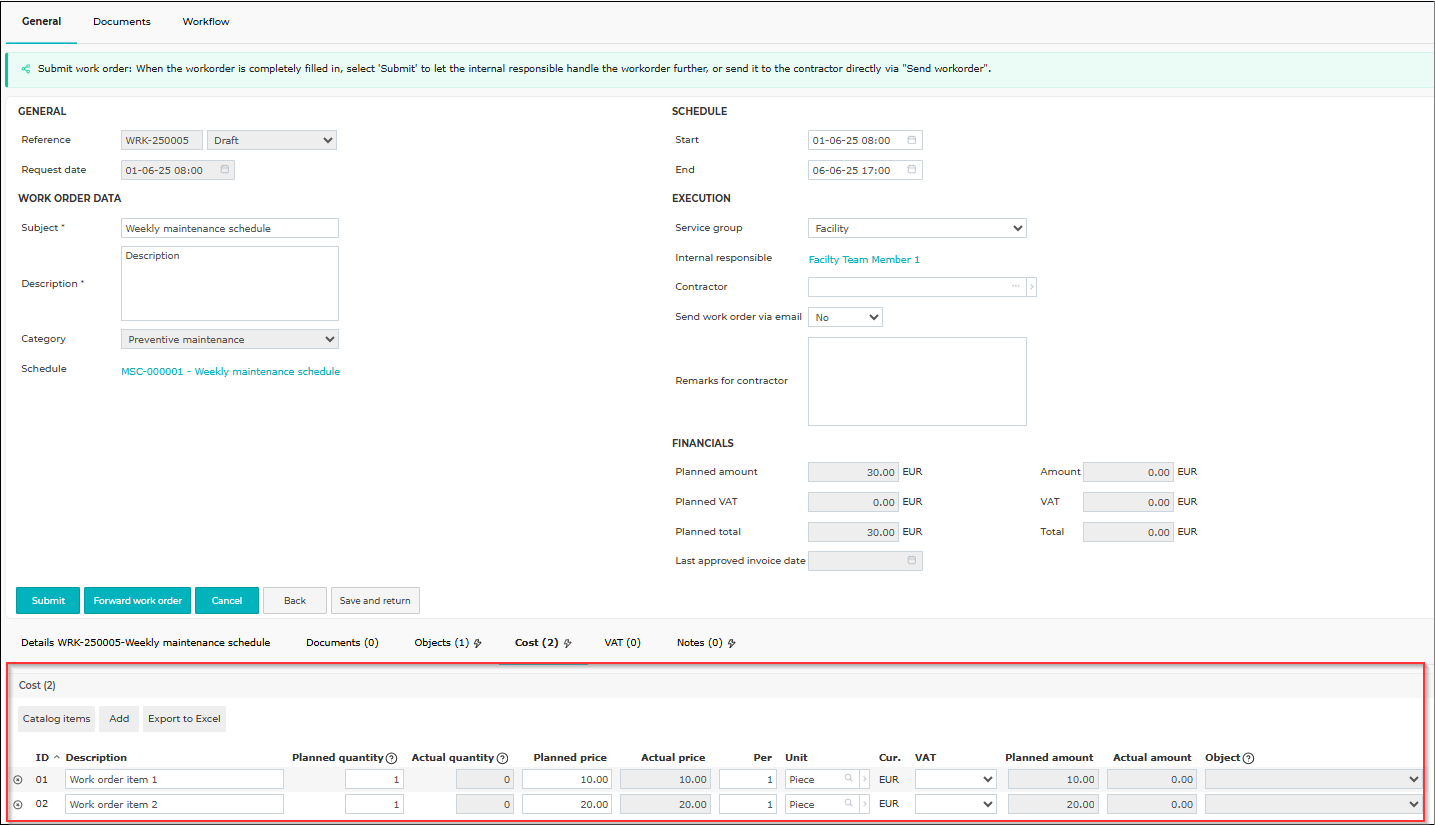
Task: Click the Contractor field arrow button
Action: click(x=1031, y=287)
